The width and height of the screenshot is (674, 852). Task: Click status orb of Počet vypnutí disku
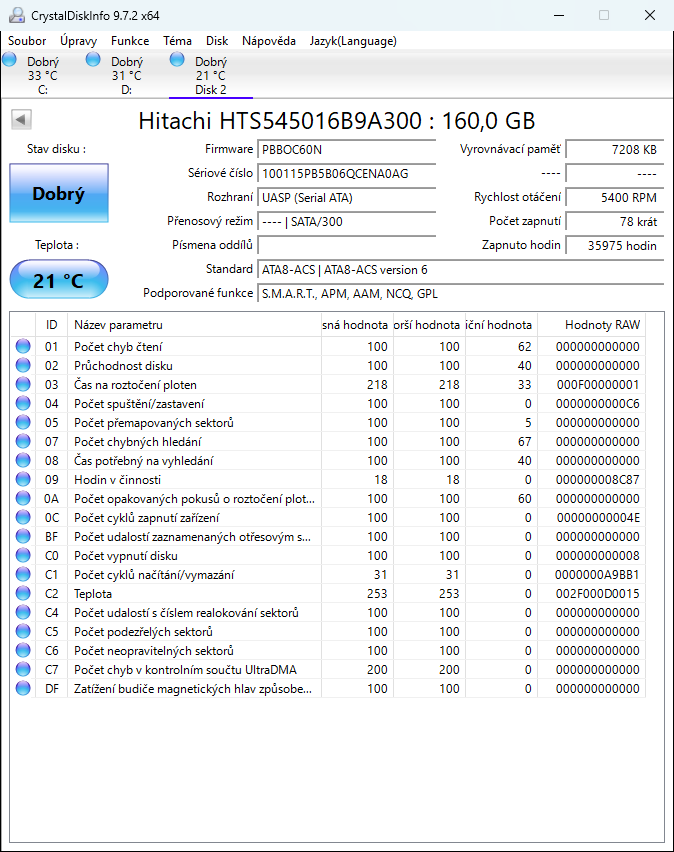pos(23,555)
